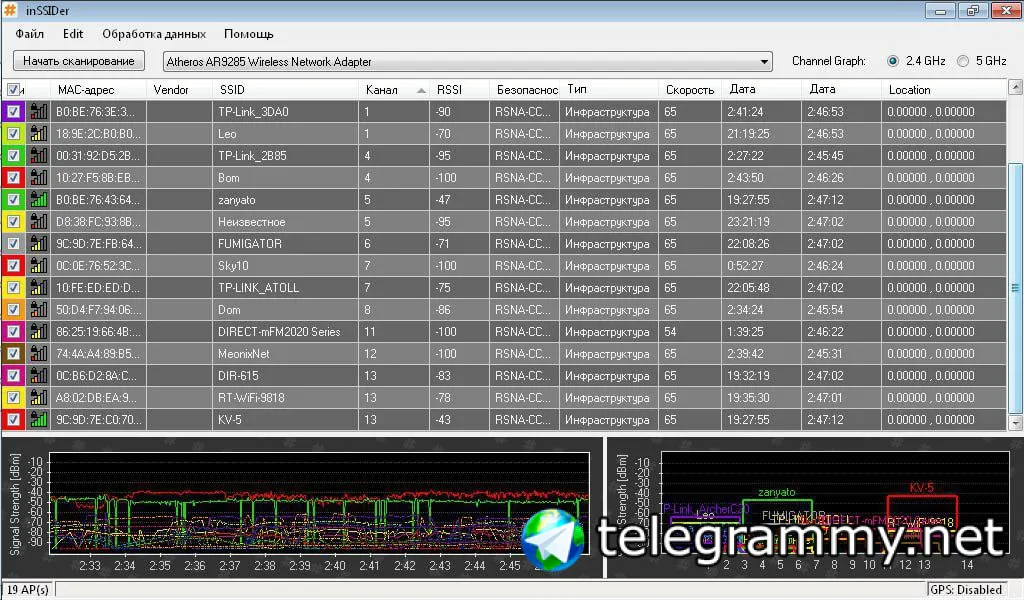Sort table by SSID column header
The height and width of the screenshot is (600, 1024).
[x=285, y=89]
